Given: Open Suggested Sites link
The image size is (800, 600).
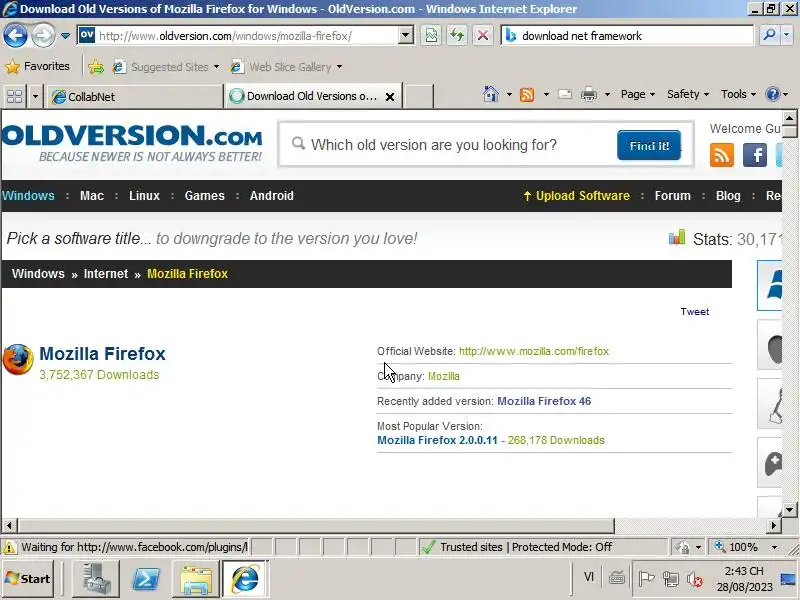Looking at the screenshot, I should point(165,67).
